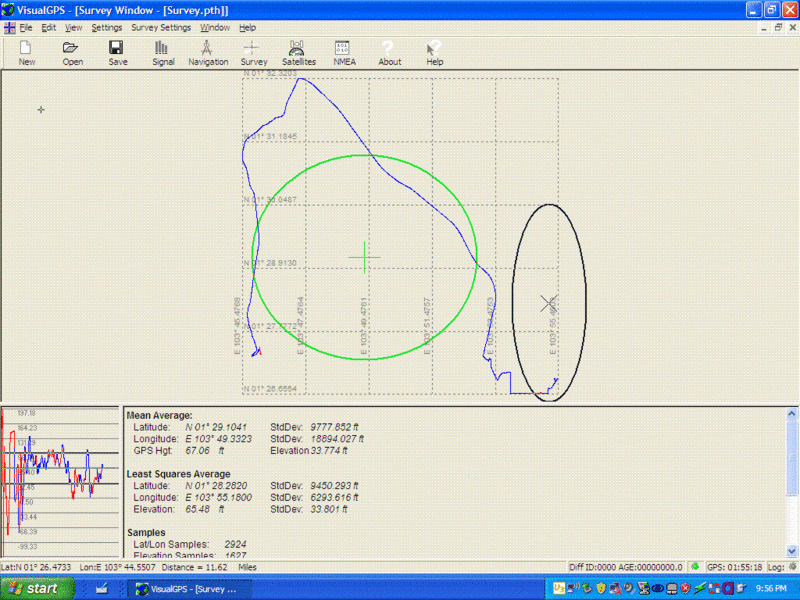Click the Mean Average Latitude value N 01° 29.1041
Viewport: 800px width, 600px height.
[x=216, y=427]
